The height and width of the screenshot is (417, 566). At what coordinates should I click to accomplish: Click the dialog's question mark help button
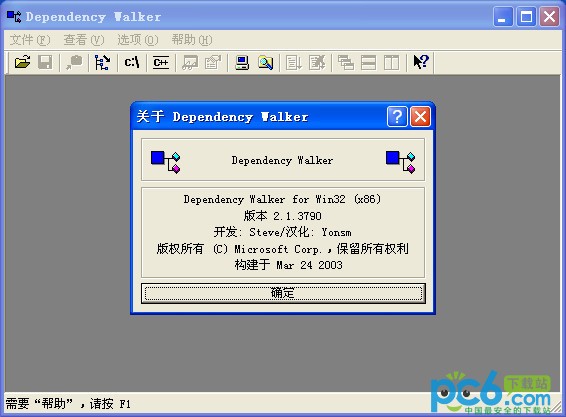click(x=397, y=117)
